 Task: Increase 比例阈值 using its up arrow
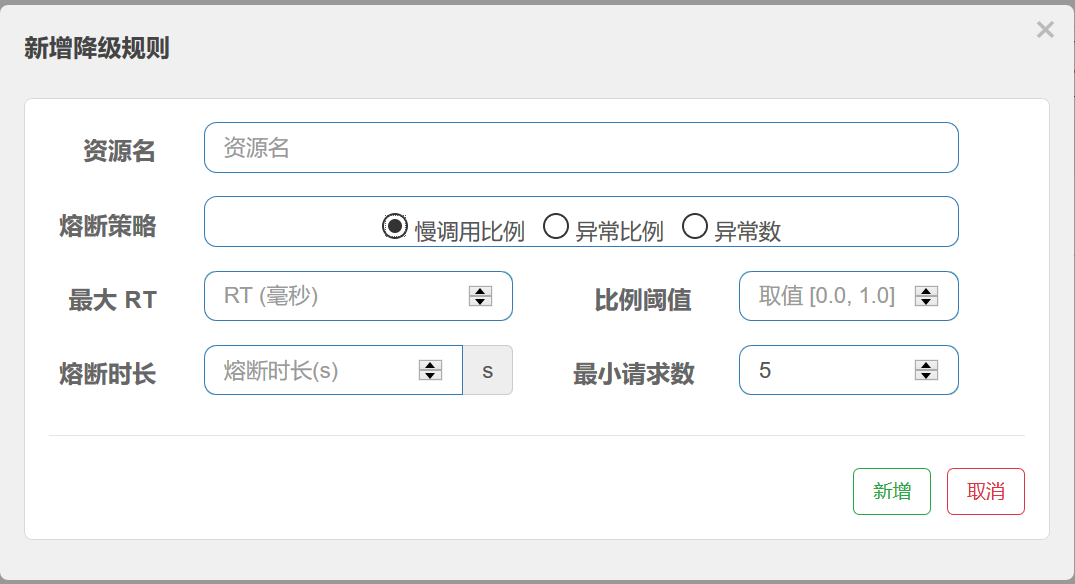coord(926,290)
